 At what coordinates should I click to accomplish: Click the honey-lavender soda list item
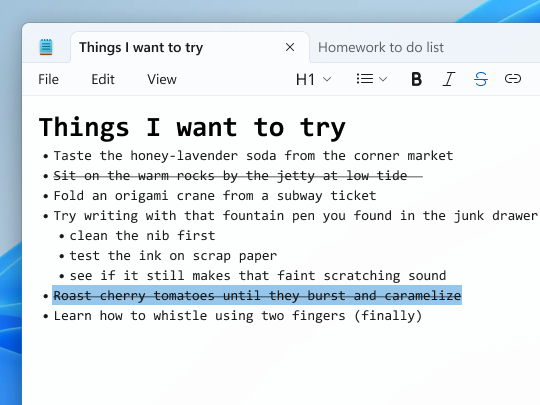(x=253, y=156)
